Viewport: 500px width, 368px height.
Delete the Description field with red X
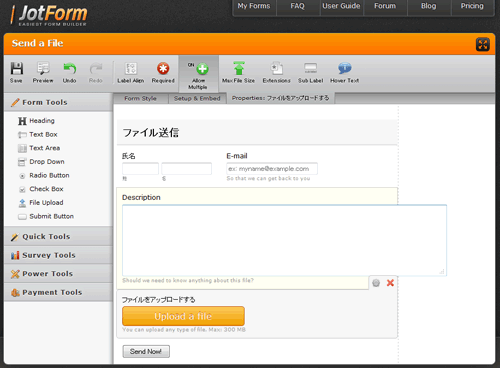(x=390, y=283)
